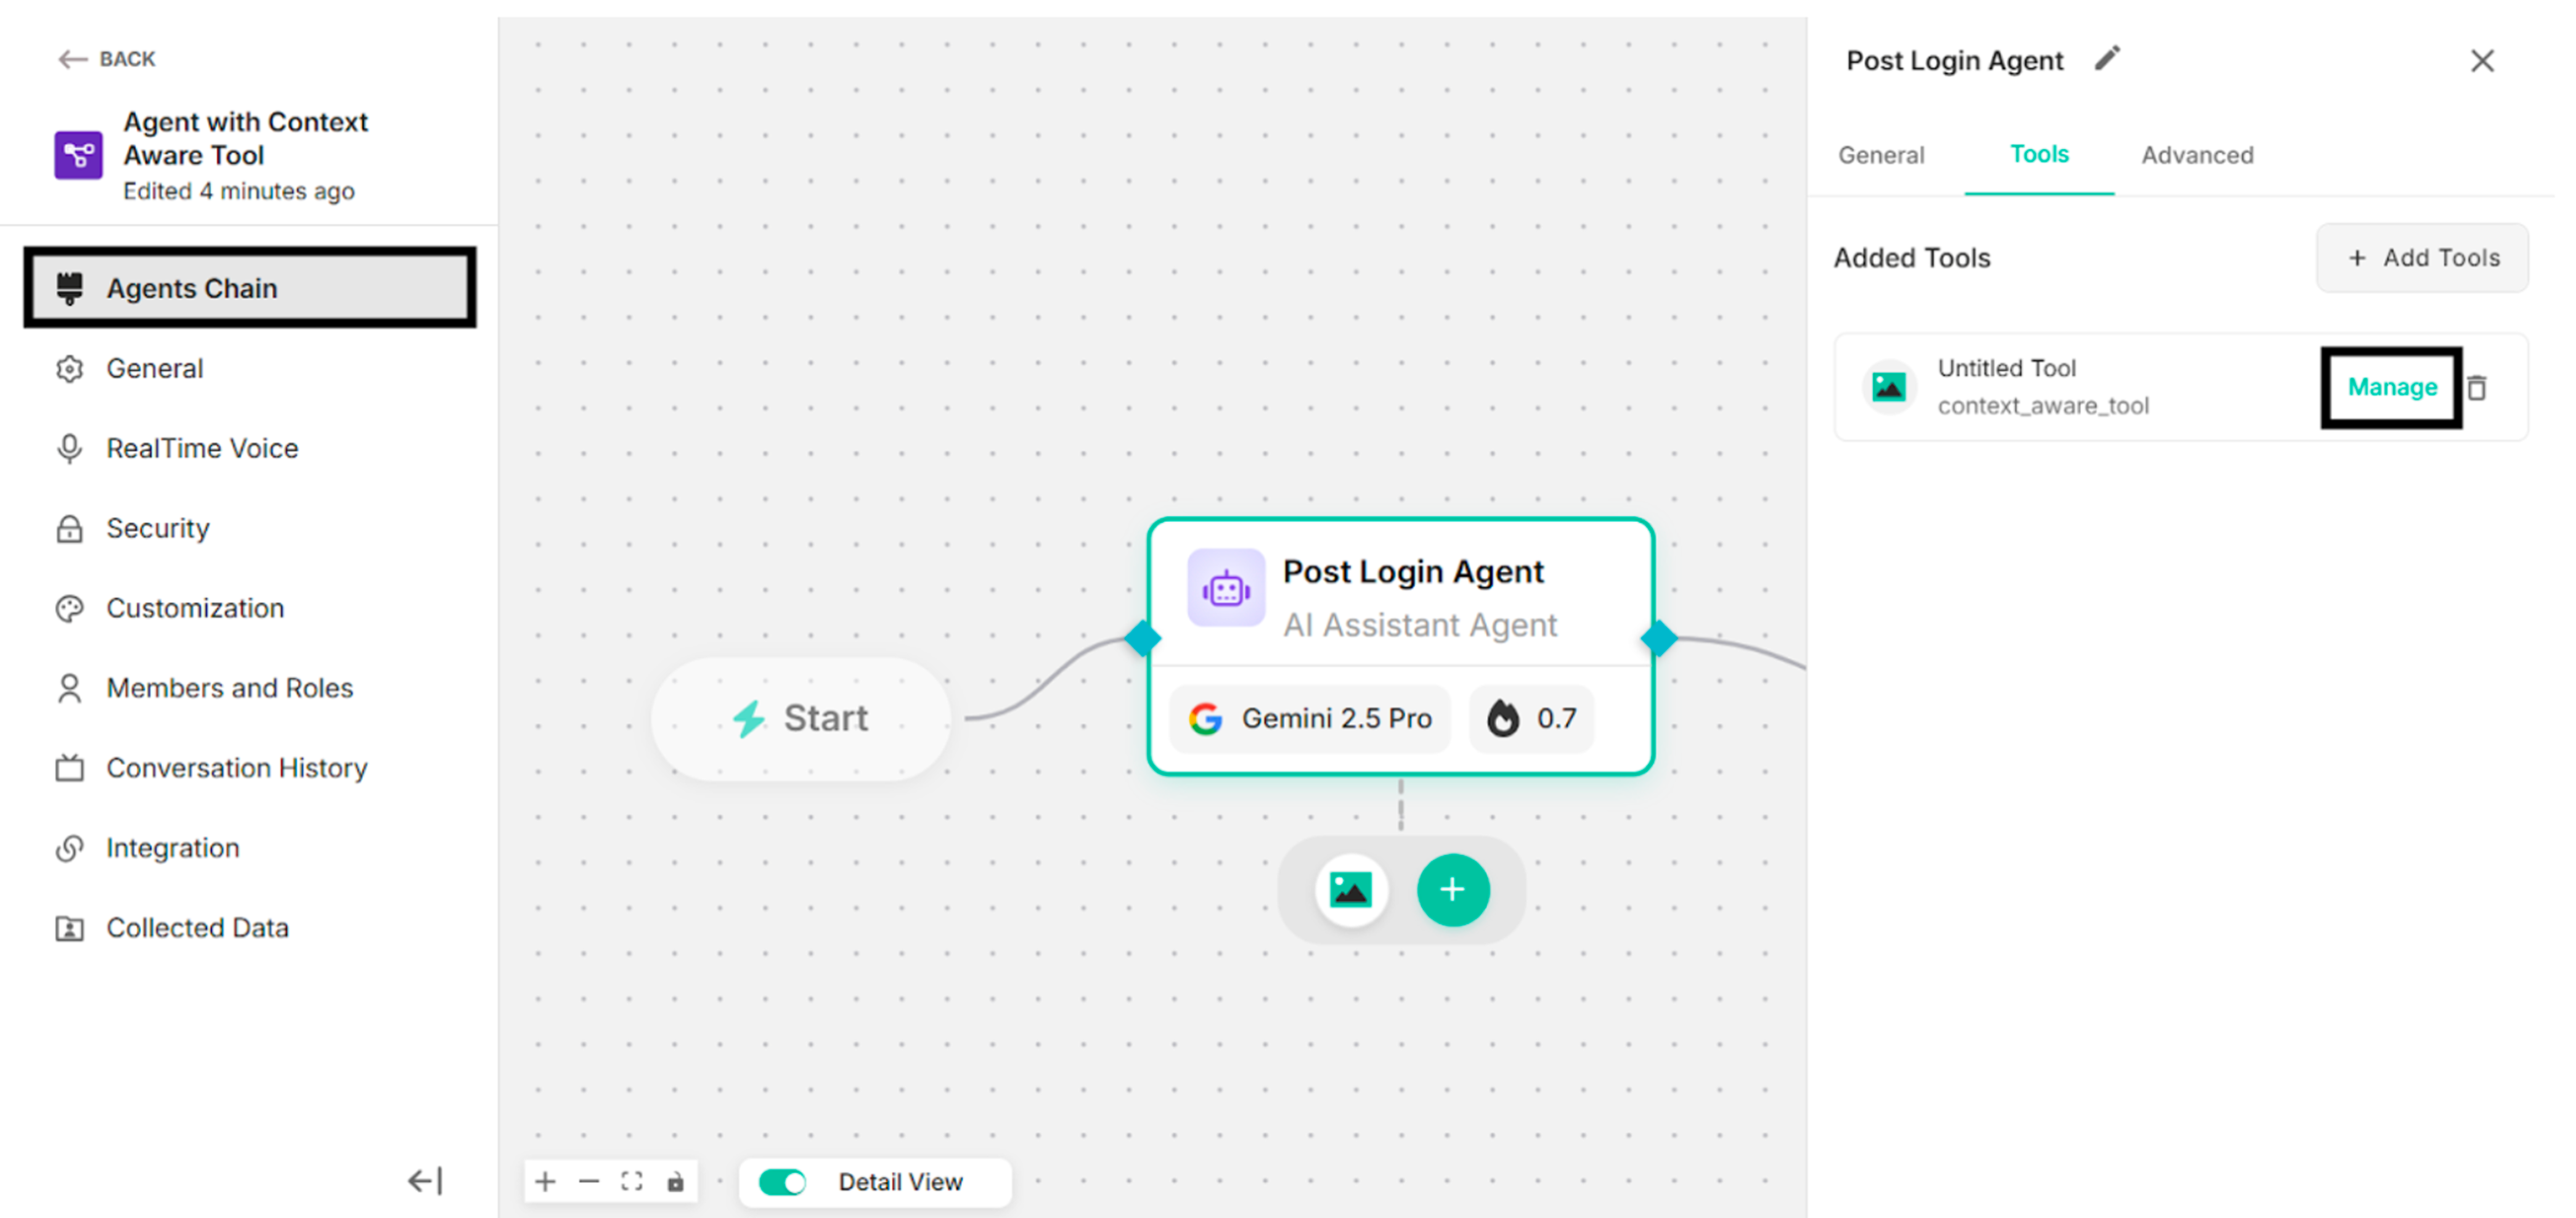Click the Gemini 2.5 Pro model chip

point(1310,718)
